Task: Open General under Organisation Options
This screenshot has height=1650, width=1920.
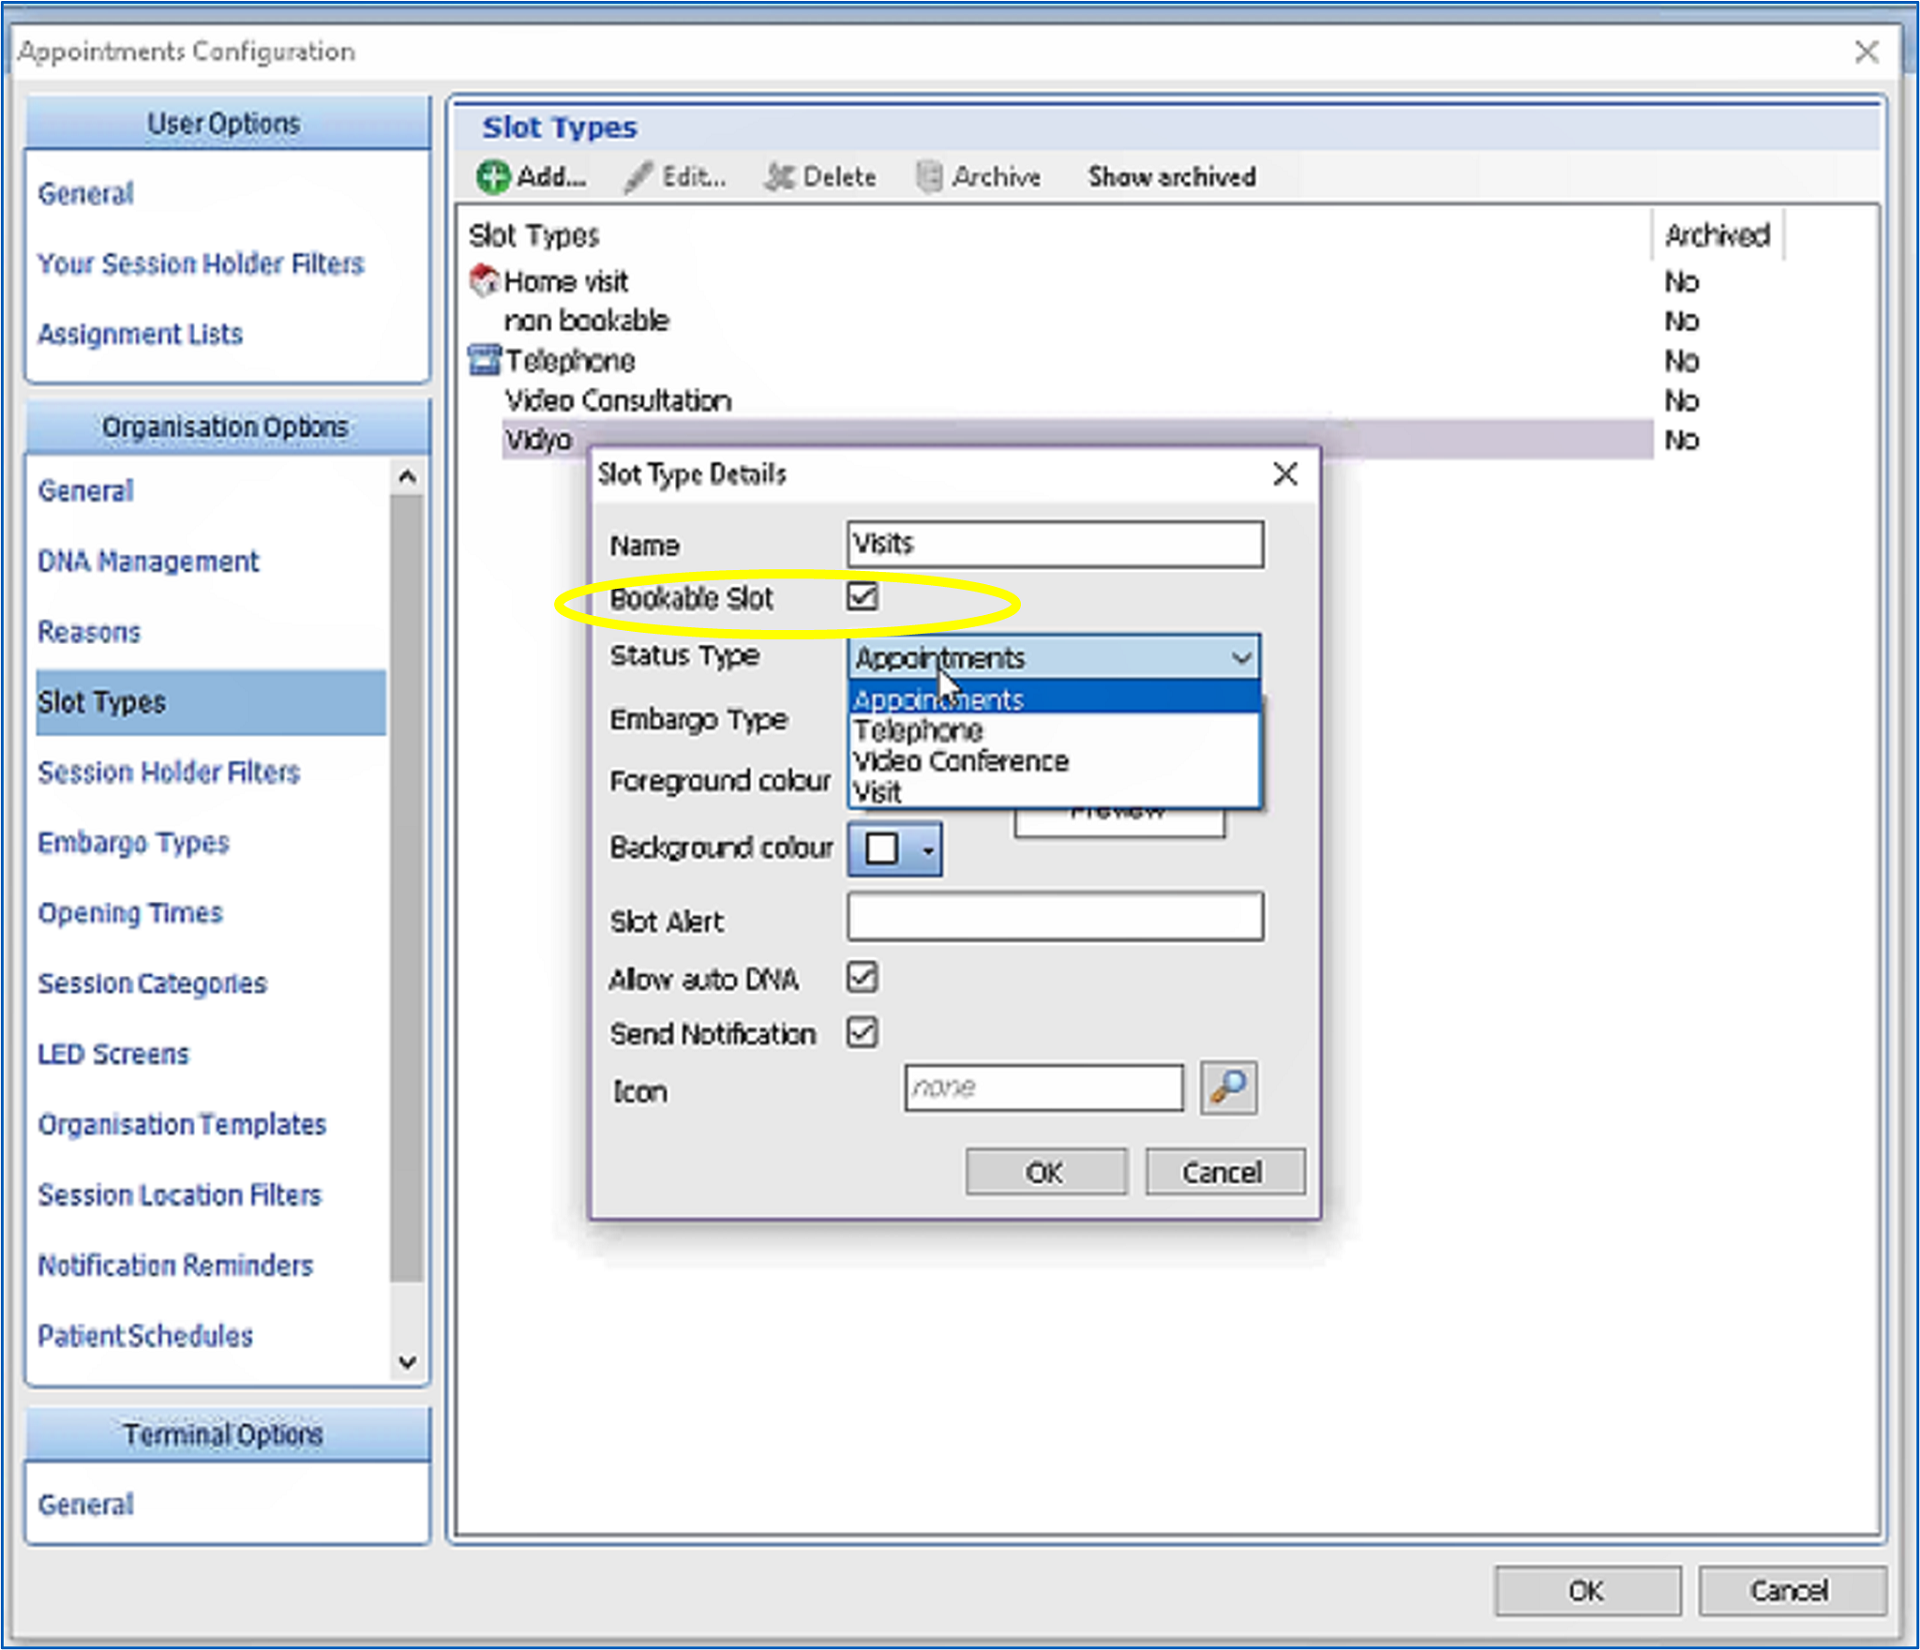Action: tap(86, 491)
